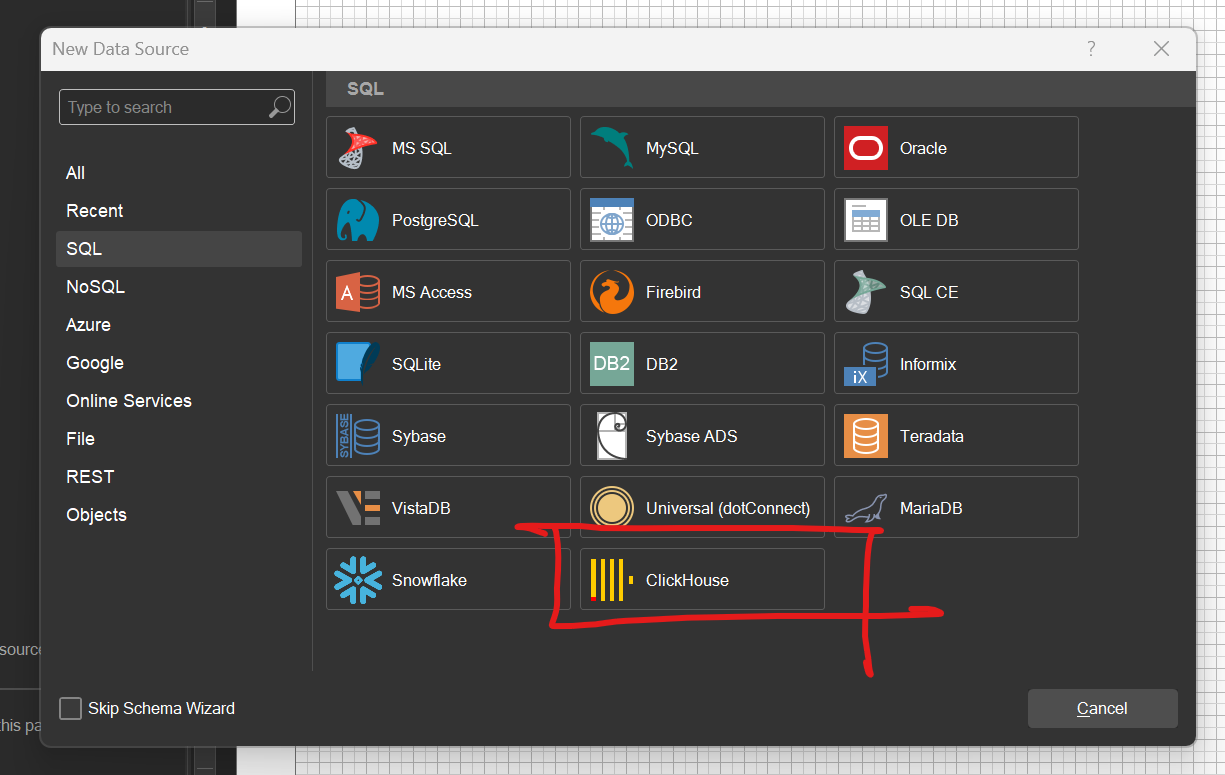The width and height of the screenshot is (1225, 775).
Task: Open the NoSQL category
Action: 95,286
